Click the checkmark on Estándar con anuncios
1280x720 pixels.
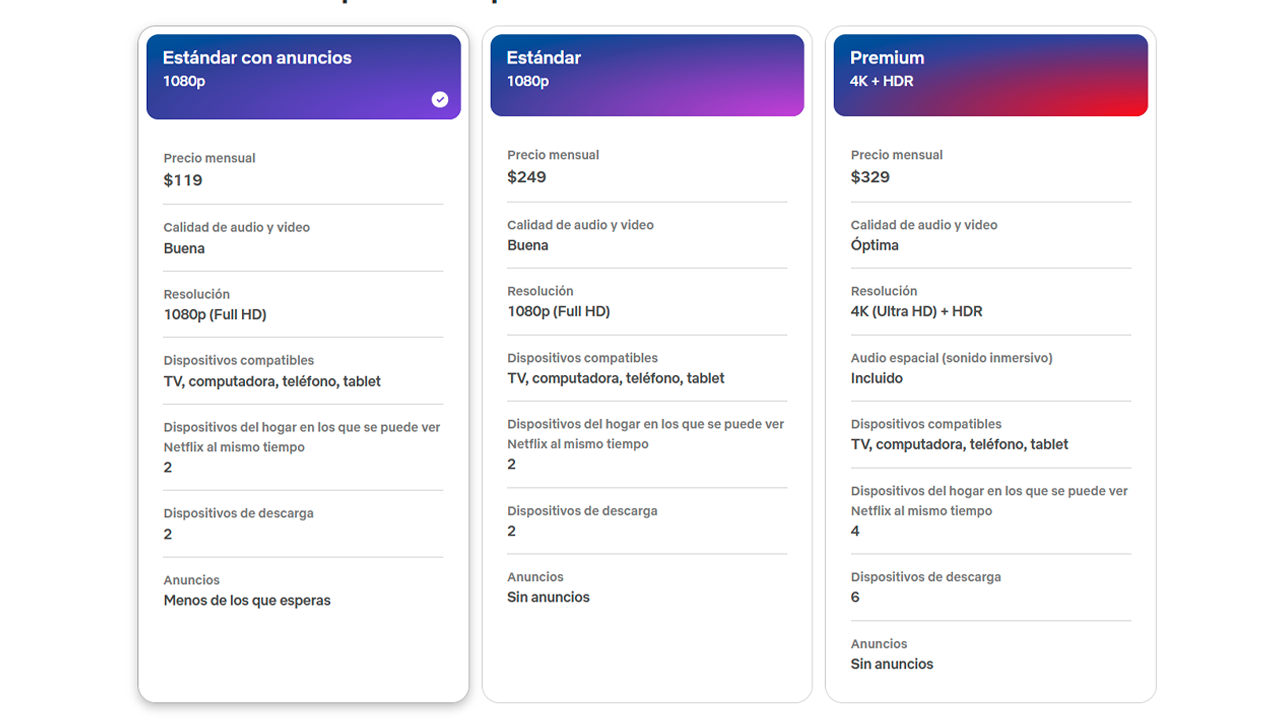click(440, 99)
